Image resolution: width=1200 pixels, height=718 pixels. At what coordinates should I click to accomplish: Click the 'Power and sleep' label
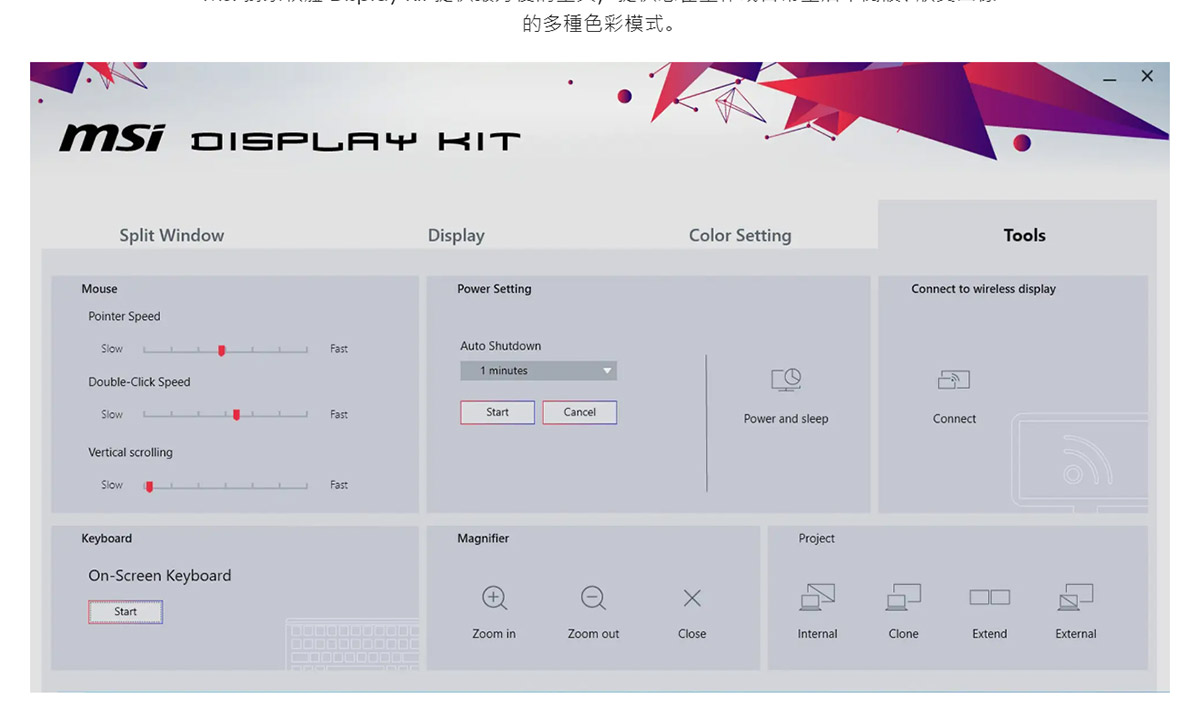786,419
